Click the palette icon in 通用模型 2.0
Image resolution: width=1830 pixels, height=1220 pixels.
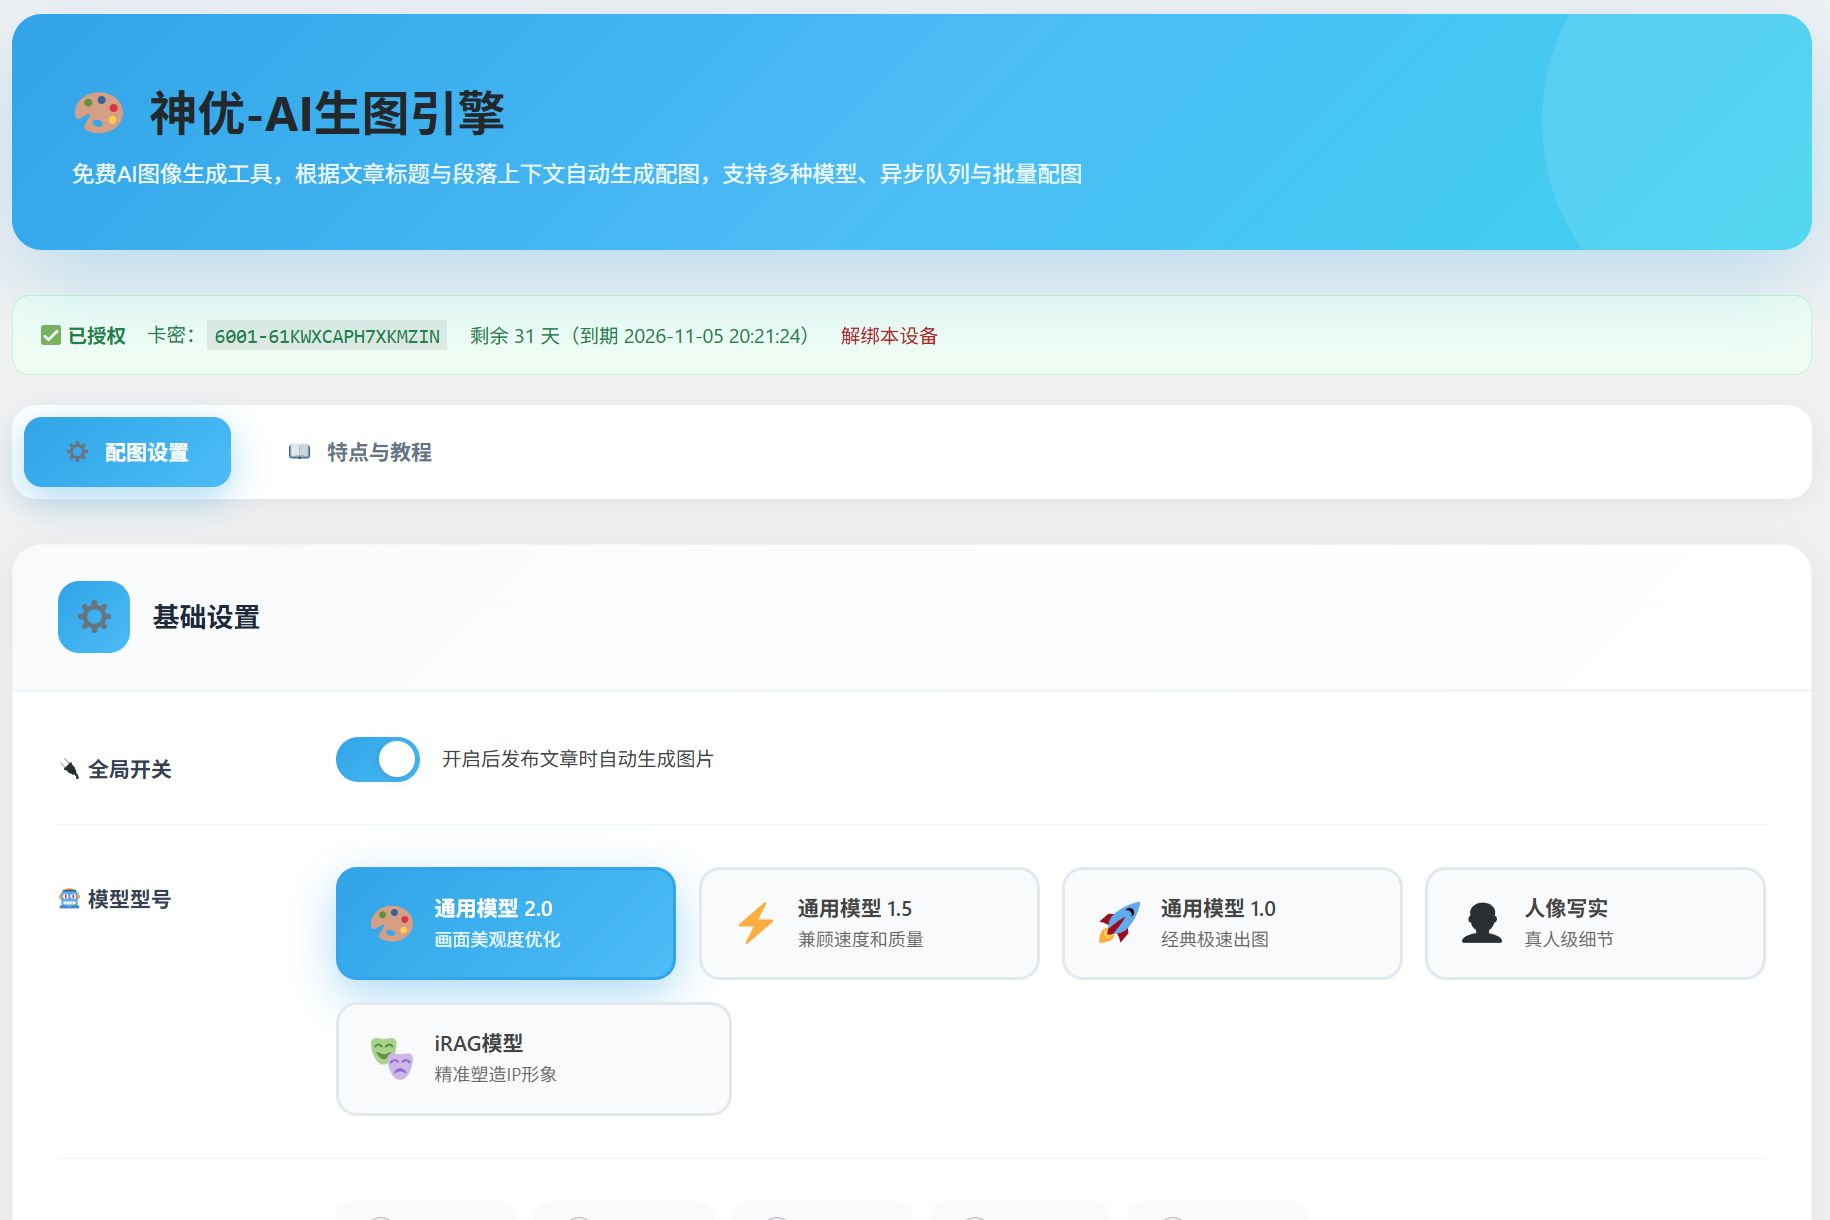coord(391,923)
